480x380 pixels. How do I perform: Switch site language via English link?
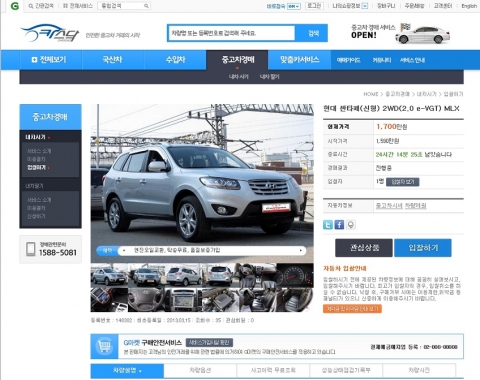(x=469, y=6)
